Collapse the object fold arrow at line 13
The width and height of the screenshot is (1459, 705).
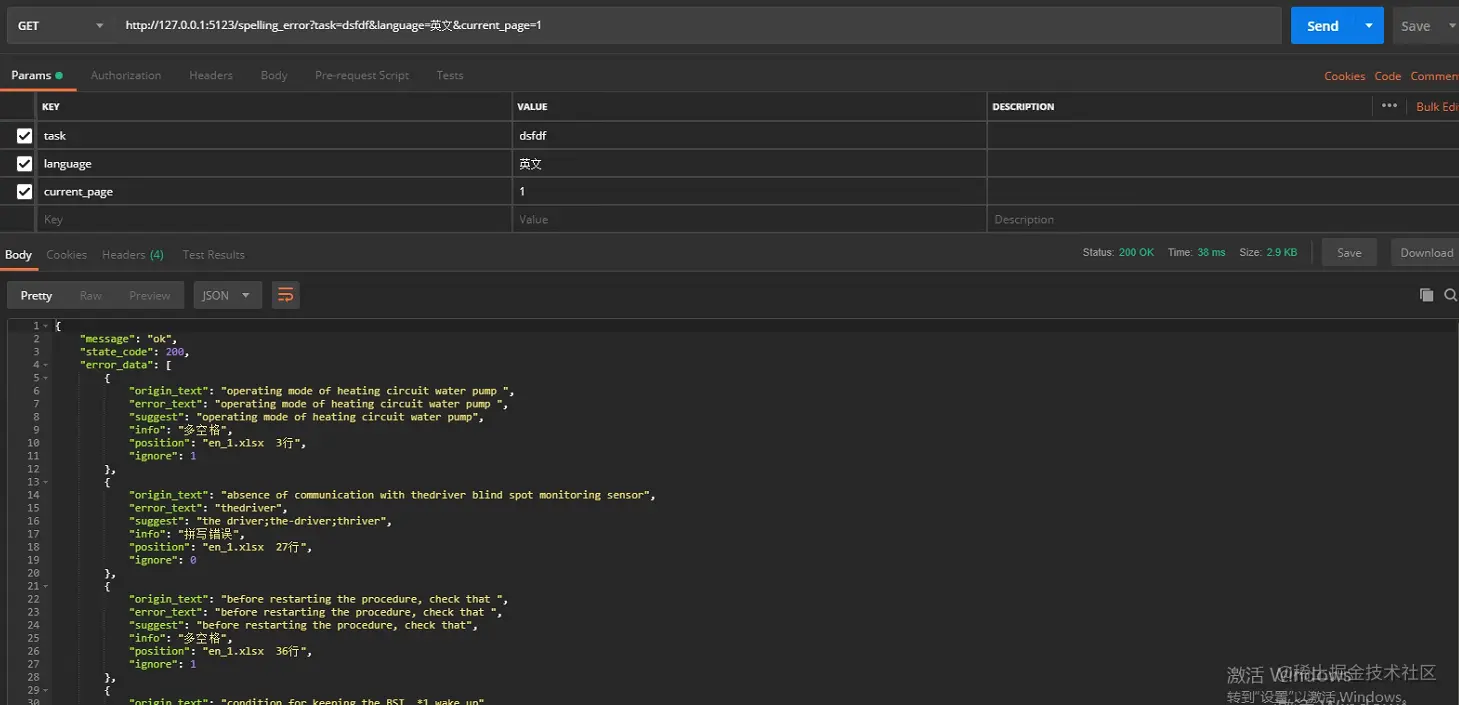pyautogui.click(x=46, y=482)
